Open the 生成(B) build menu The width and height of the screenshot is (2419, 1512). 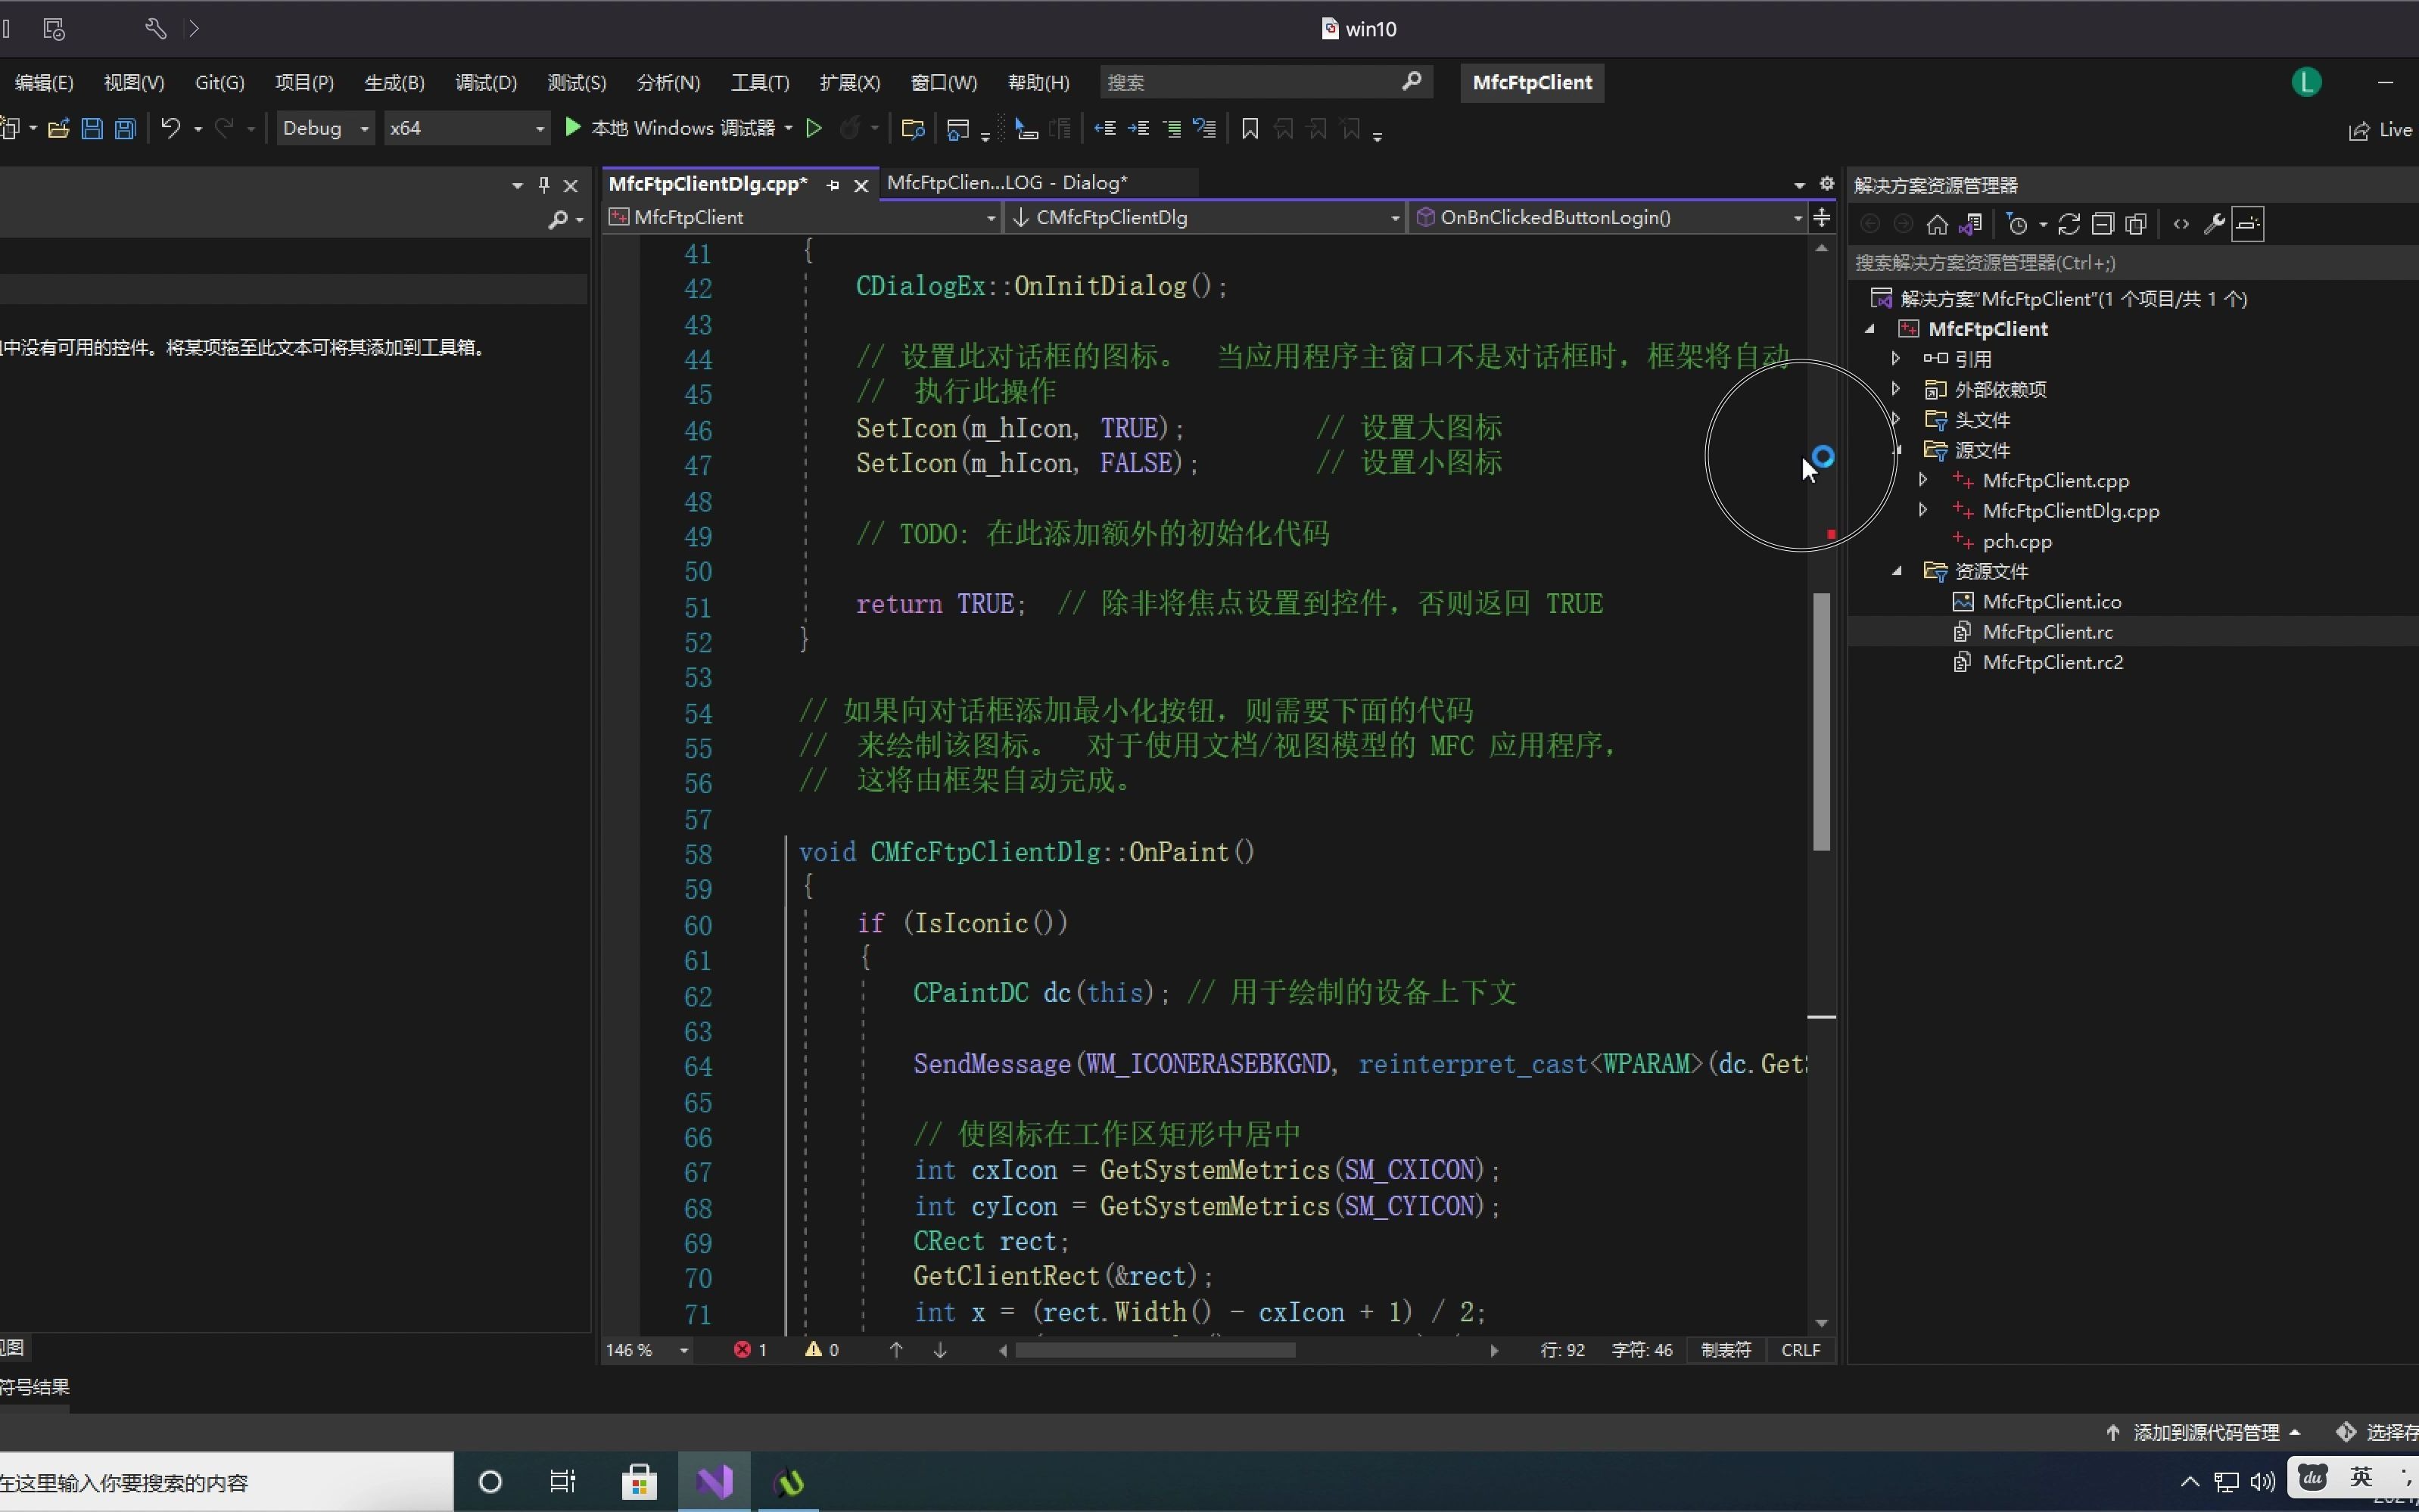[394, 83]
